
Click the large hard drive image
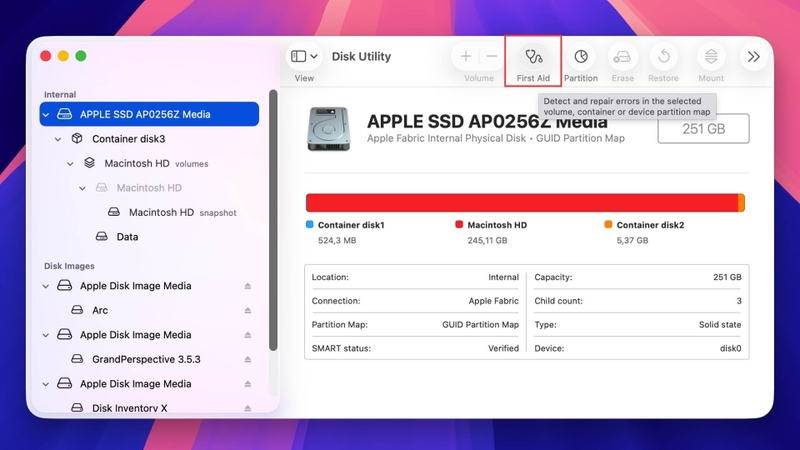point(329,129)
